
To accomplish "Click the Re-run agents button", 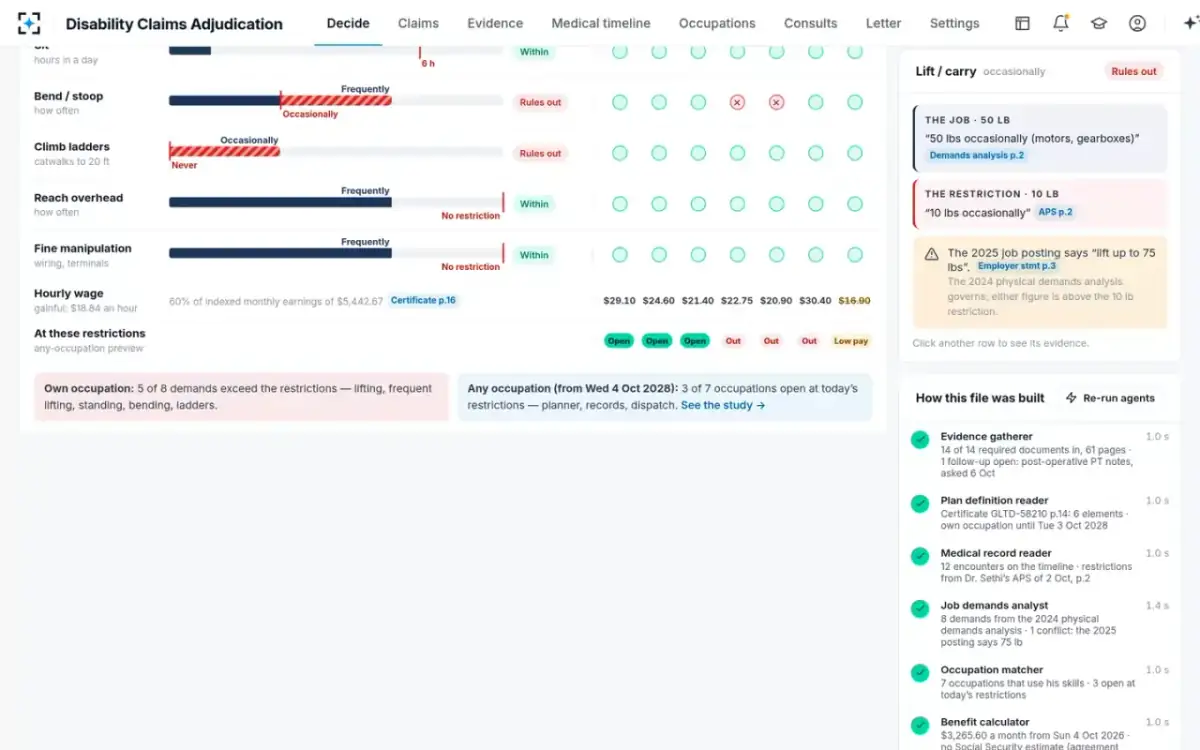I will pyautogui.click(x=1110, y=398).
